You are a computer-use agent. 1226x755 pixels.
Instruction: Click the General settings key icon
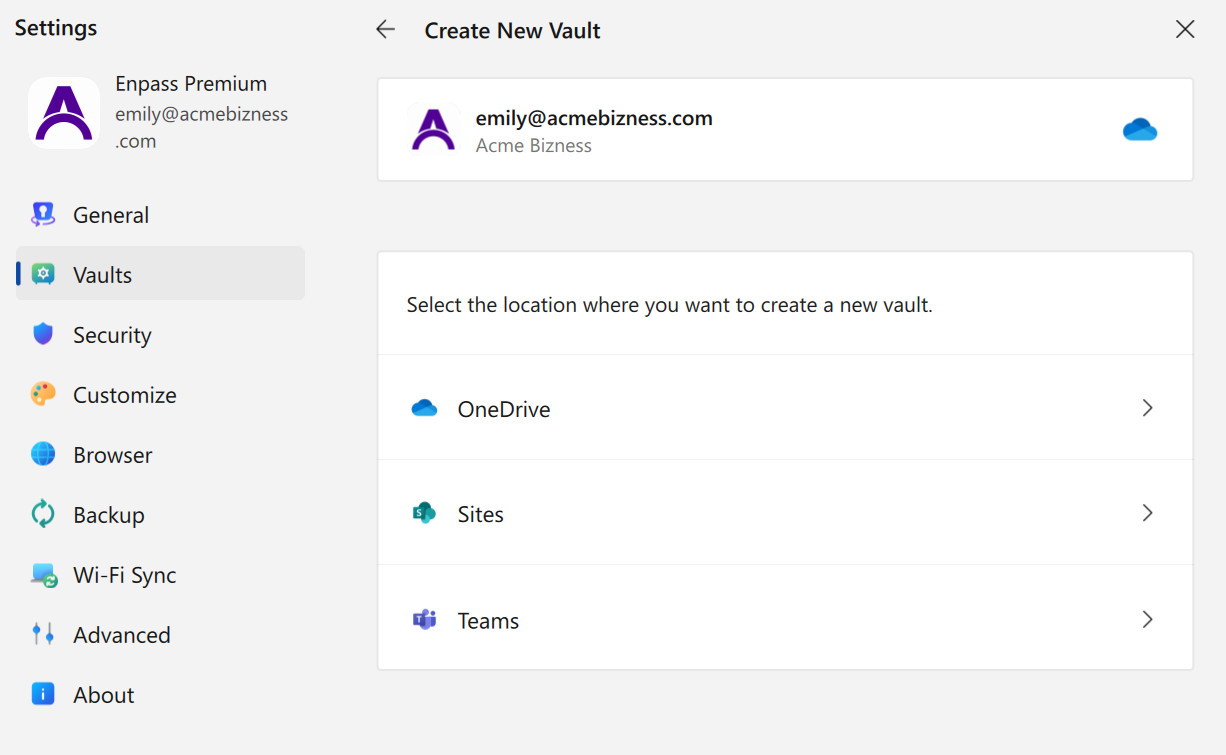(43, 214)
